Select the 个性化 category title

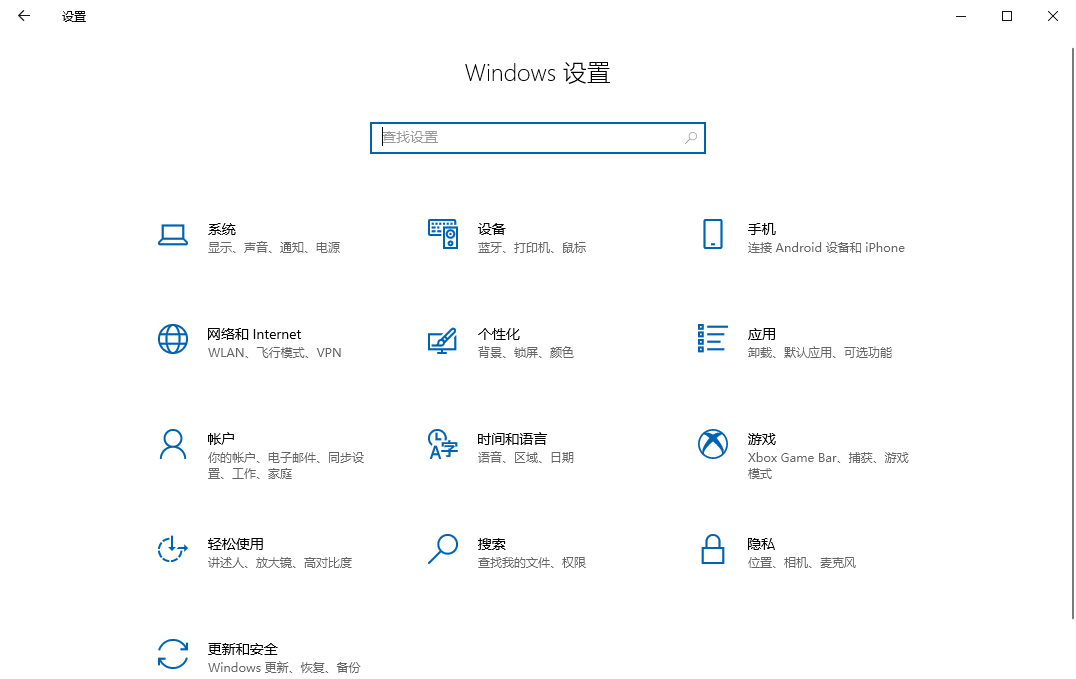click(499, 334)
